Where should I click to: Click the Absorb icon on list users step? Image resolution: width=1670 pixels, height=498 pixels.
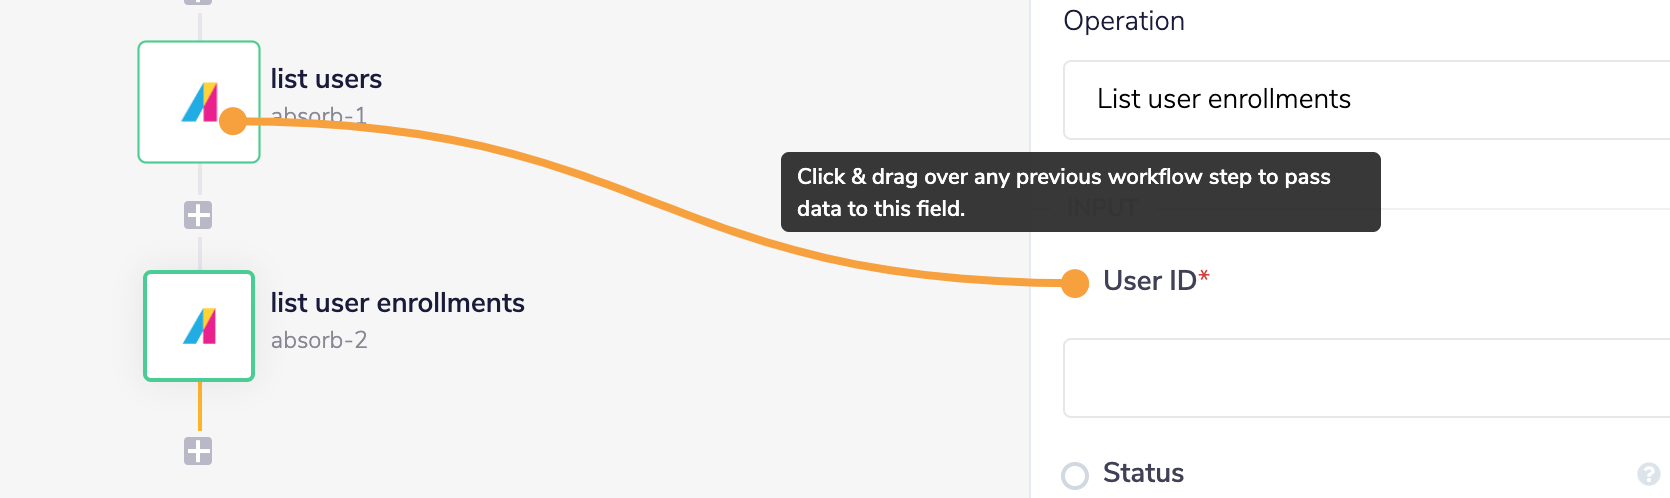tap(198, 101)
